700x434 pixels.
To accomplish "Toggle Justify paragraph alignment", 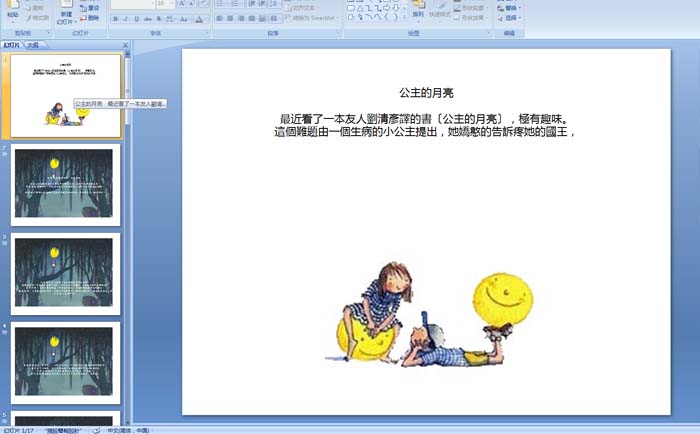I will pos(252,18).
